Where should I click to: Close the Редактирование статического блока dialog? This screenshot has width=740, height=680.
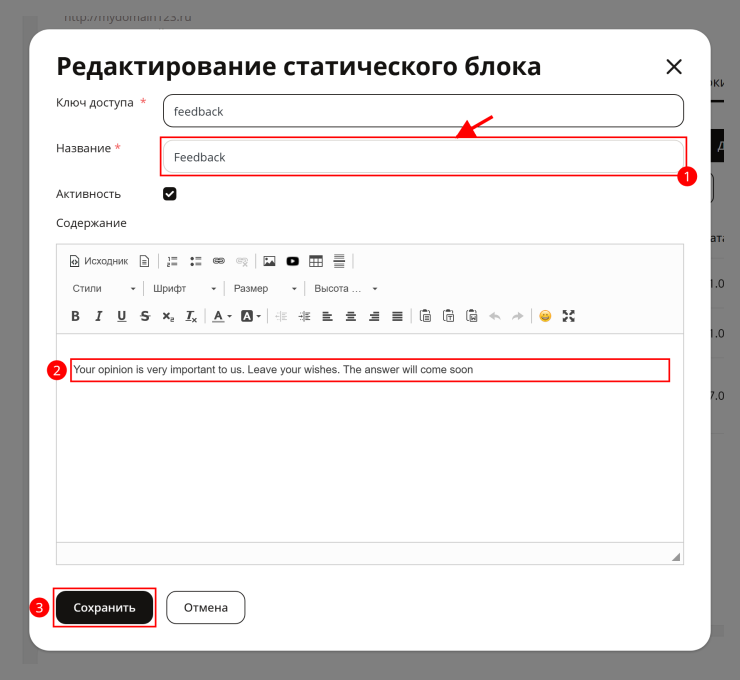pos(674,67)
